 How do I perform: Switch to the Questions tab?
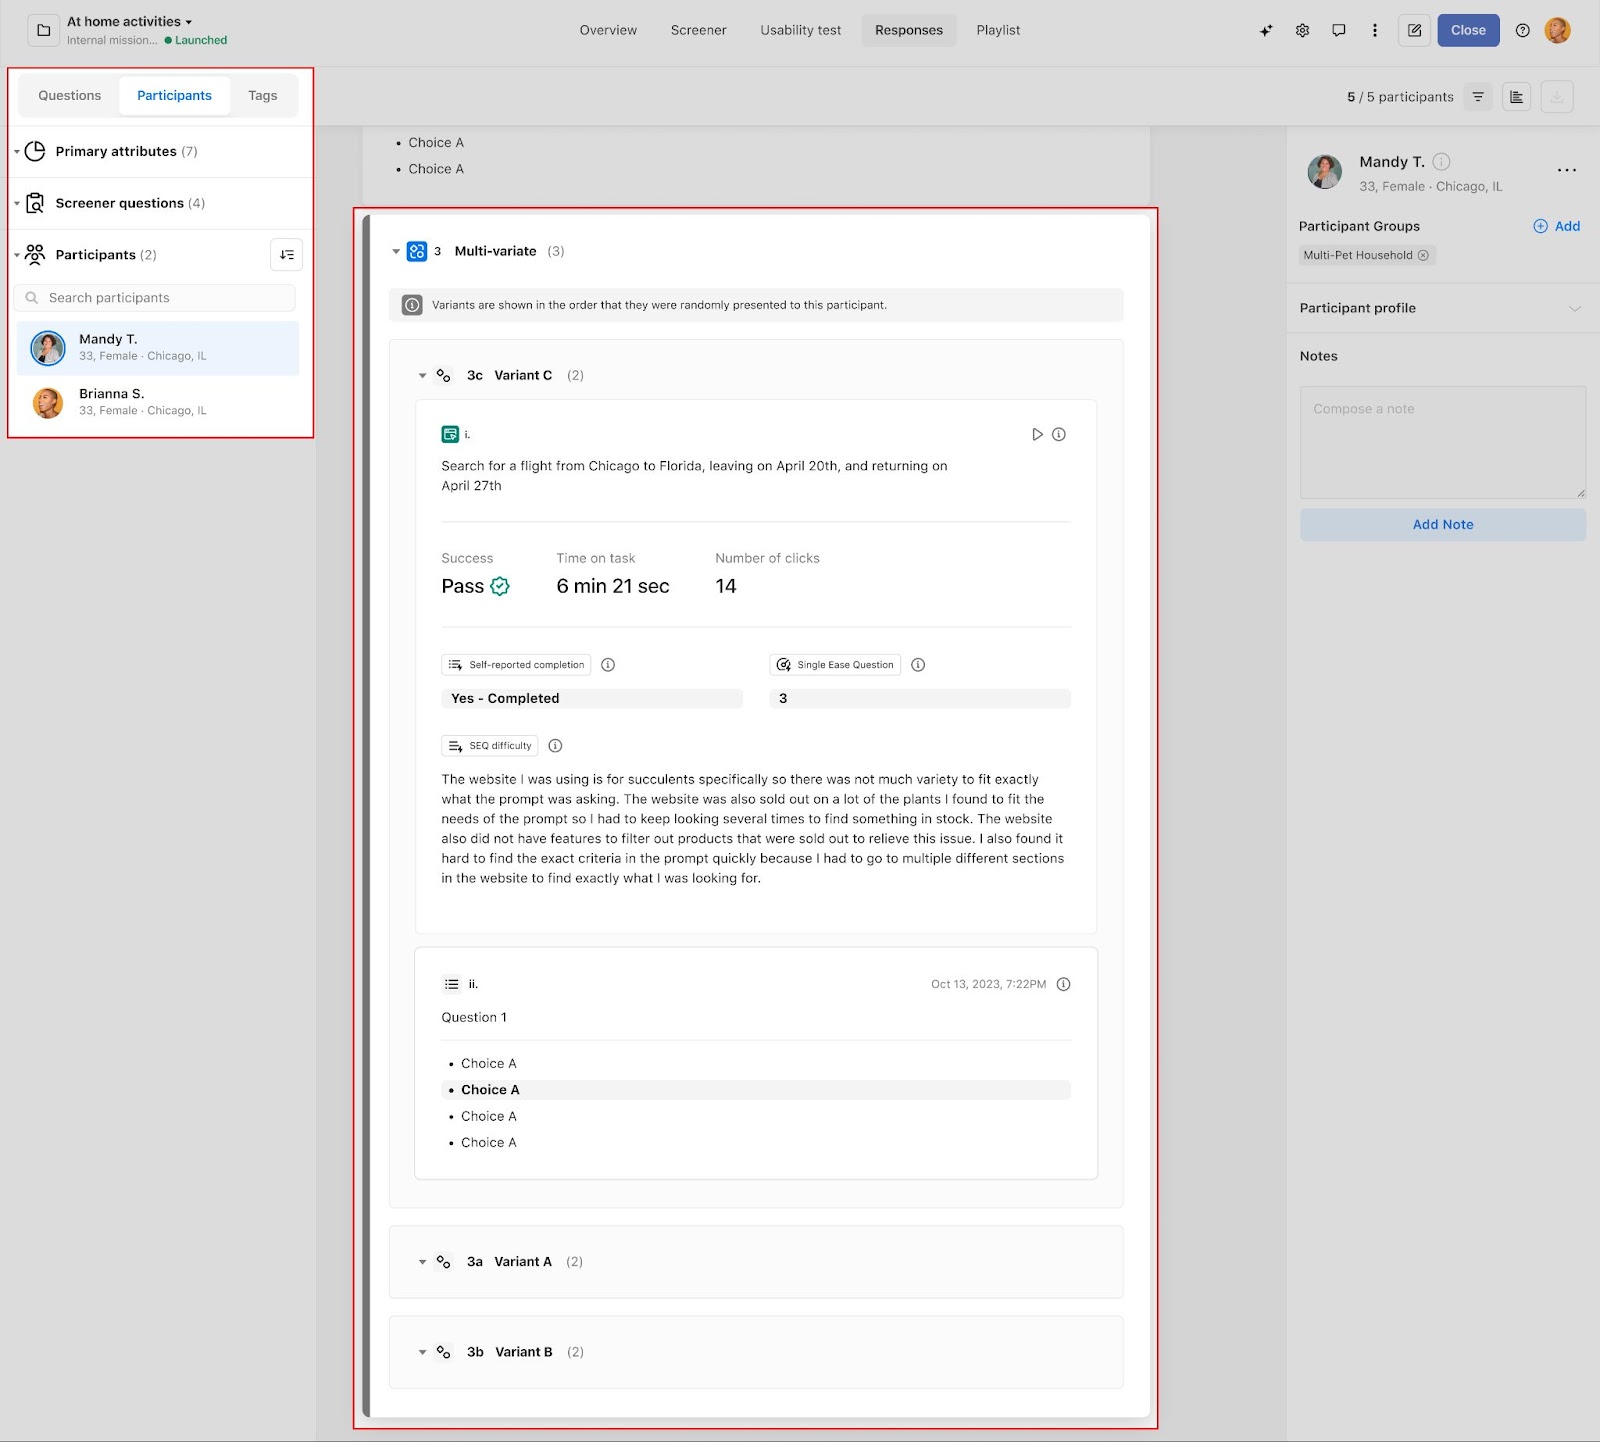(70, 96)
